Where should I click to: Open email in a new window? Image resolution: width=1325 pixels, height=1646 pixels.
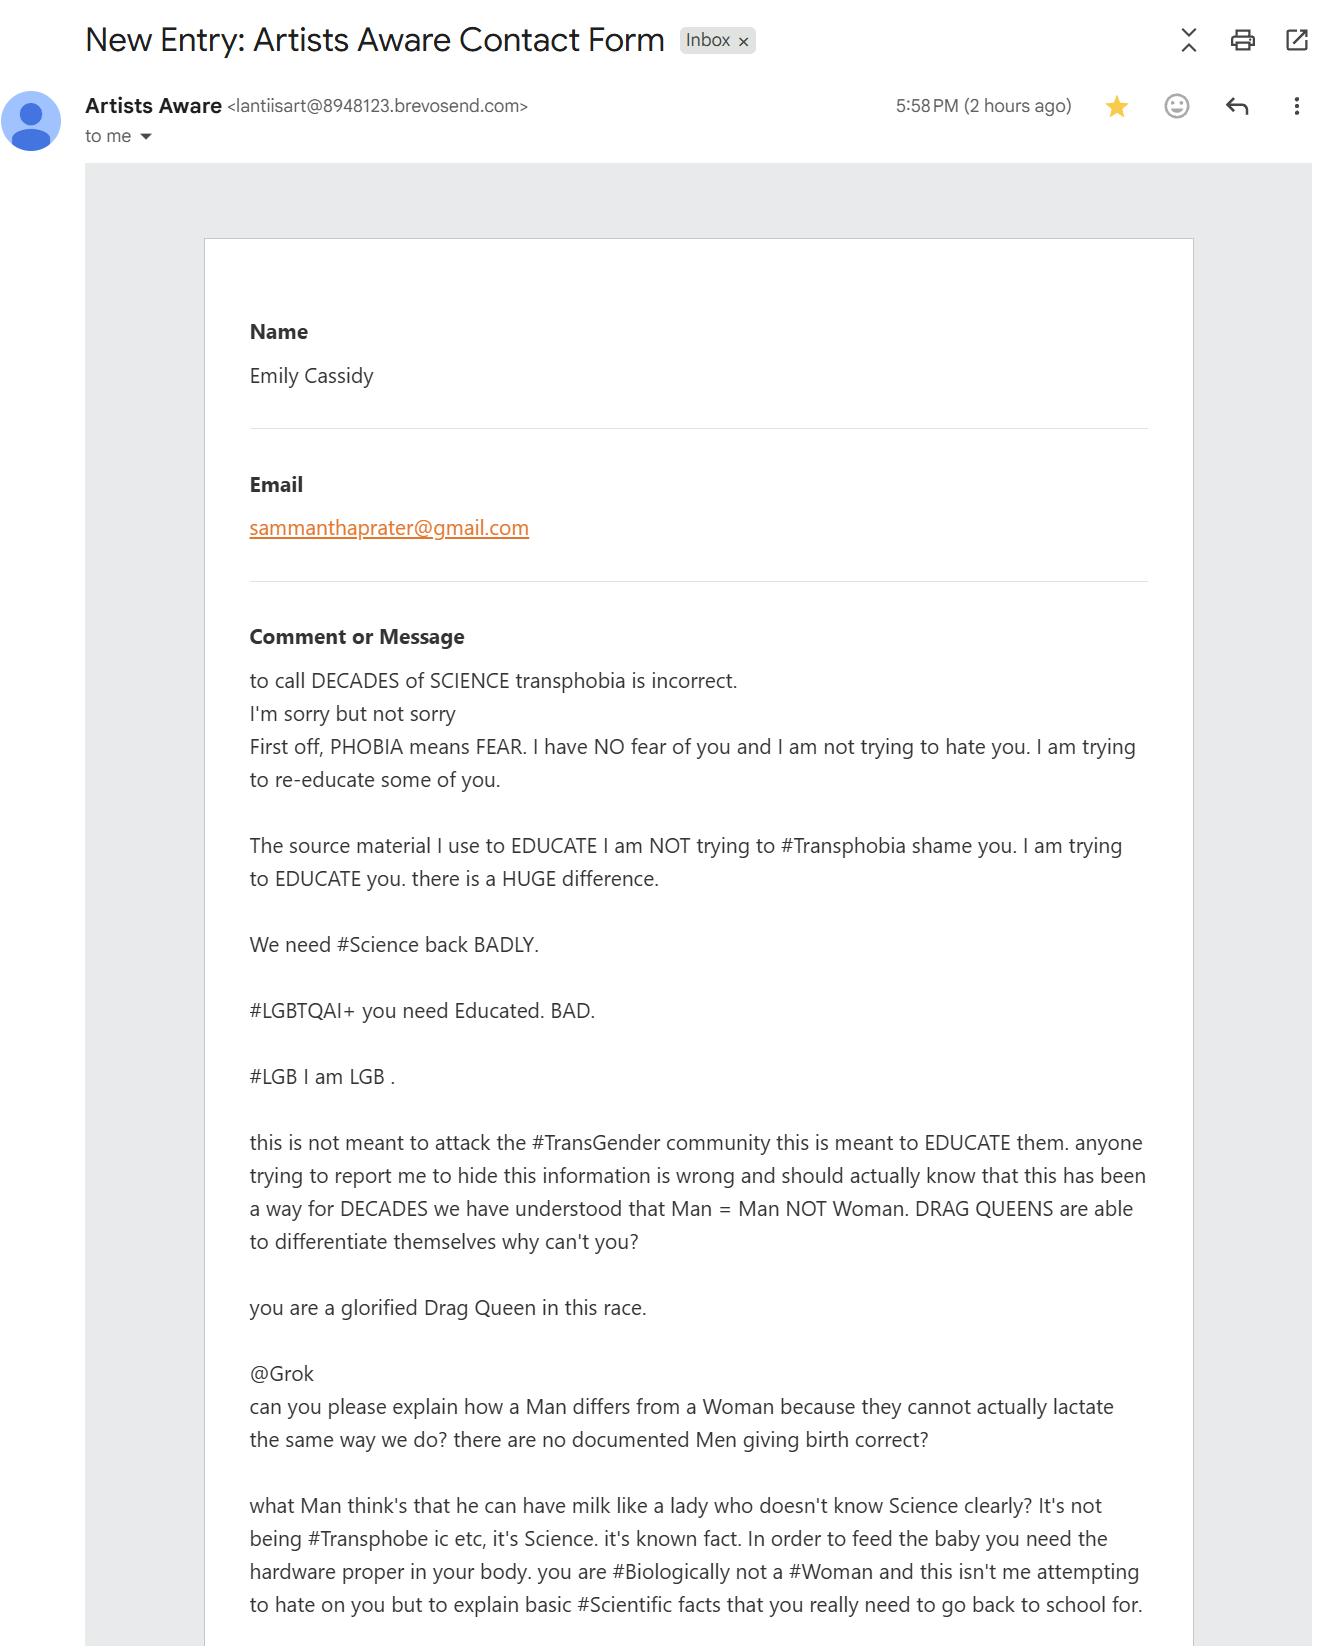pyautogui.click(x=1296, y=40)
